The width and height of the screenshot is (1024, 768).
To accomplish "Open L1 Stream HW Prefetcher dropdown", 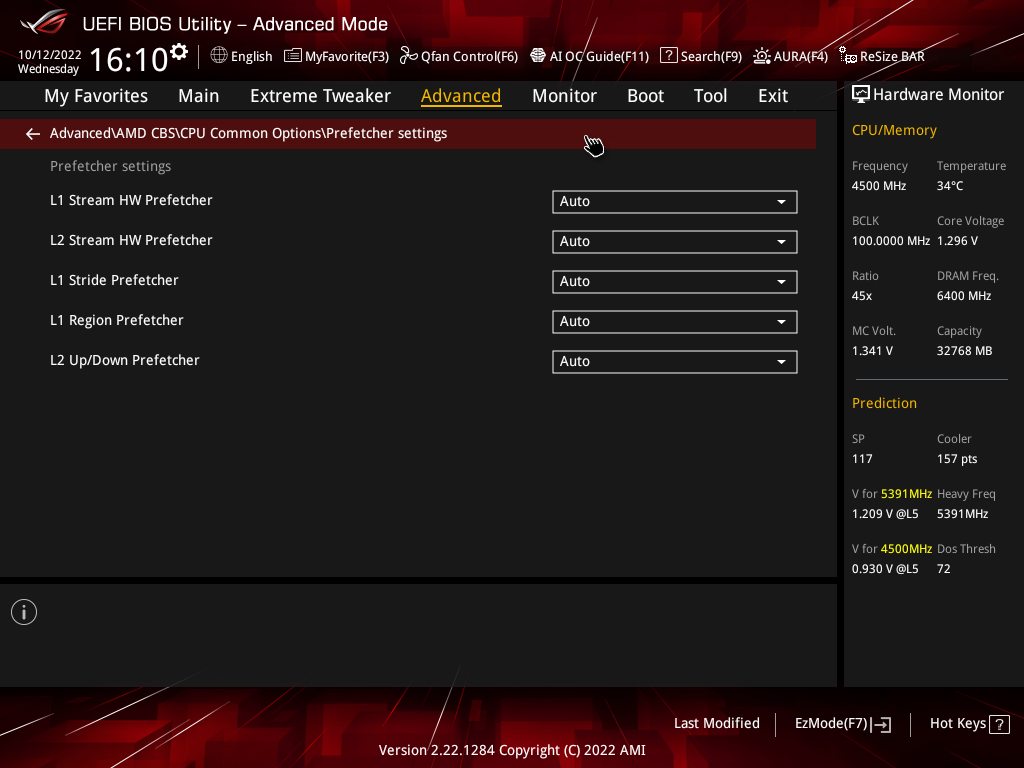I will (675, 202).
